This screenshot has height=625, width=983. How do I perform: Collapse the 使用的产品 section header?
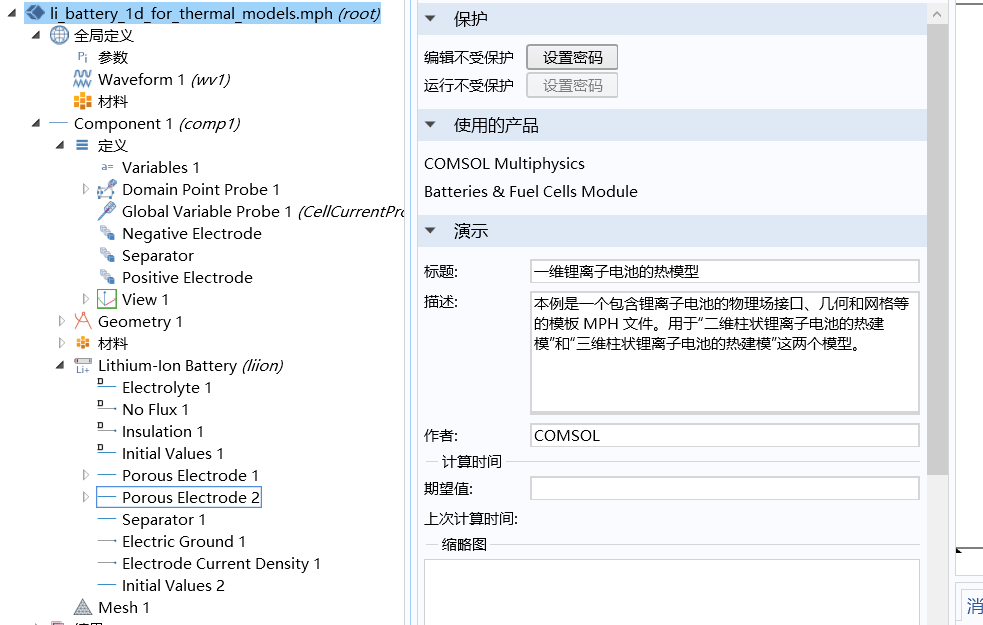[431, 126]
